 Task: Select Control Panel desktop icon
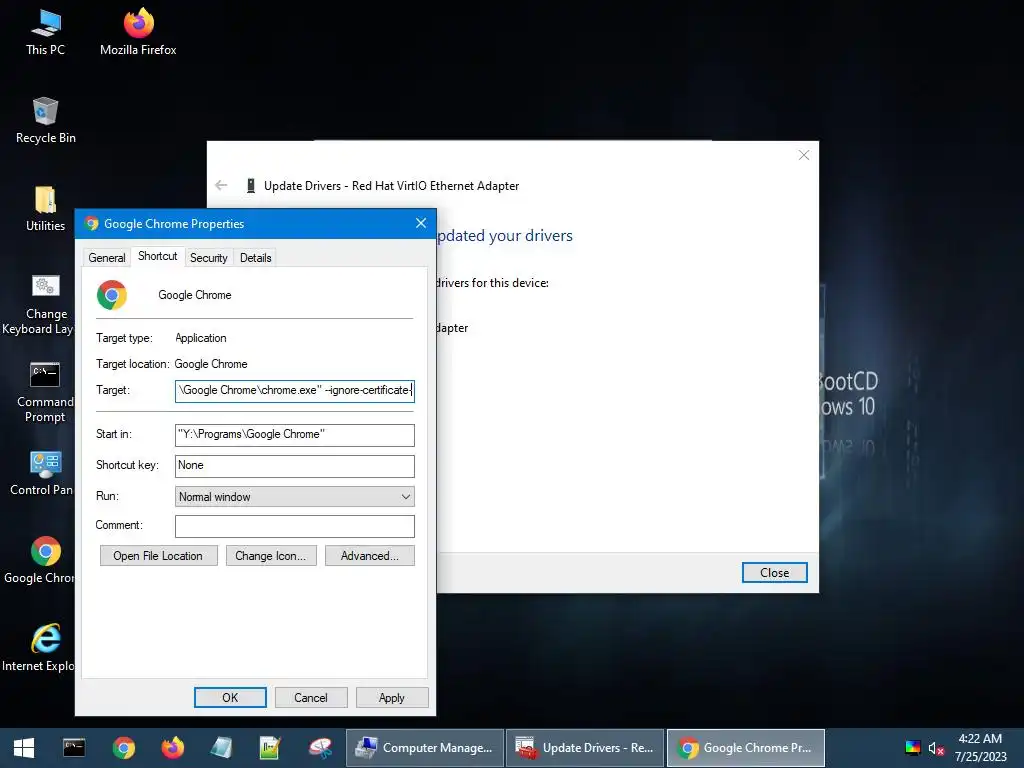click(x=42, y=473)
